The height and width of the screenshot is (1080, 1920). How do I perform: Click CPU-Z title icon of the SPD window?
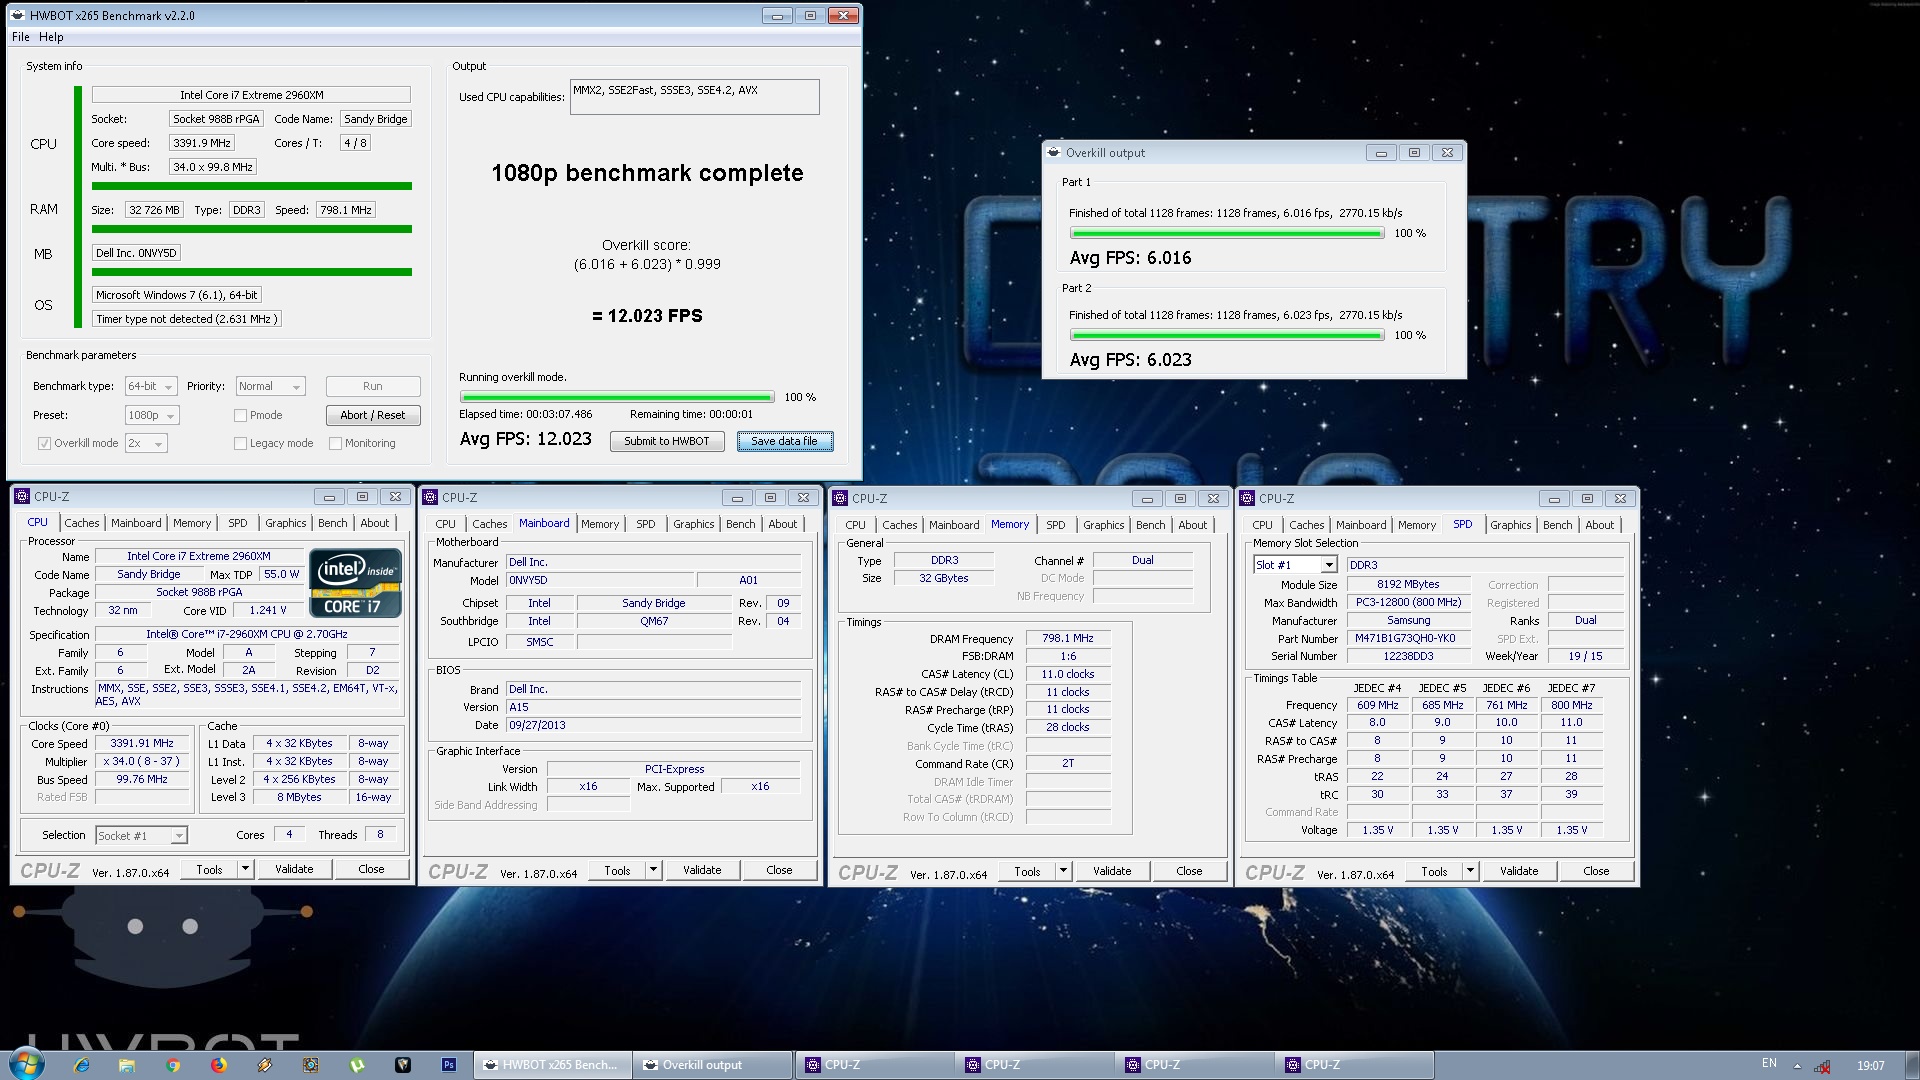pos(1247,498)
